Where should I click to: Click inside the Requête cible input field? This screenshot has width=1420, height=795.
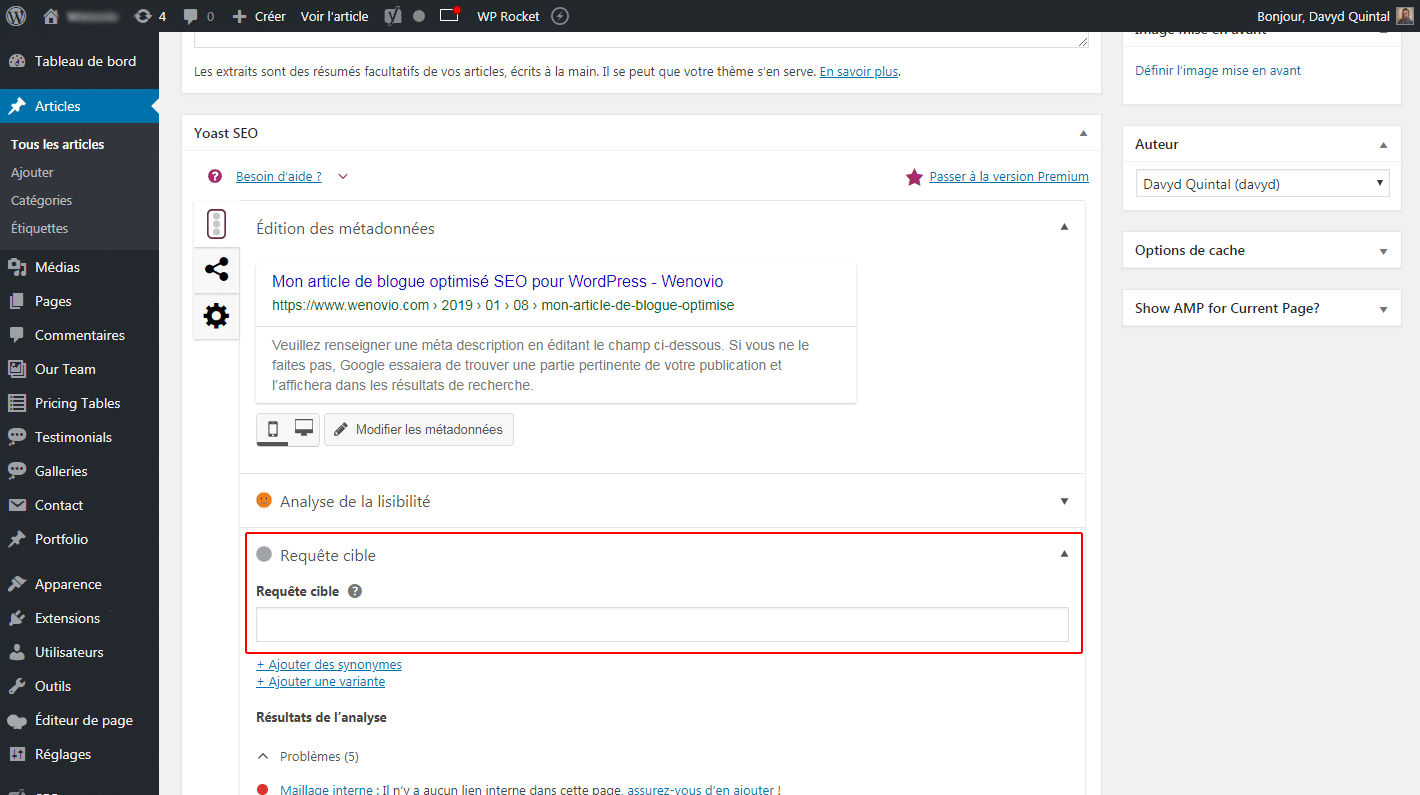pos(662,624)
